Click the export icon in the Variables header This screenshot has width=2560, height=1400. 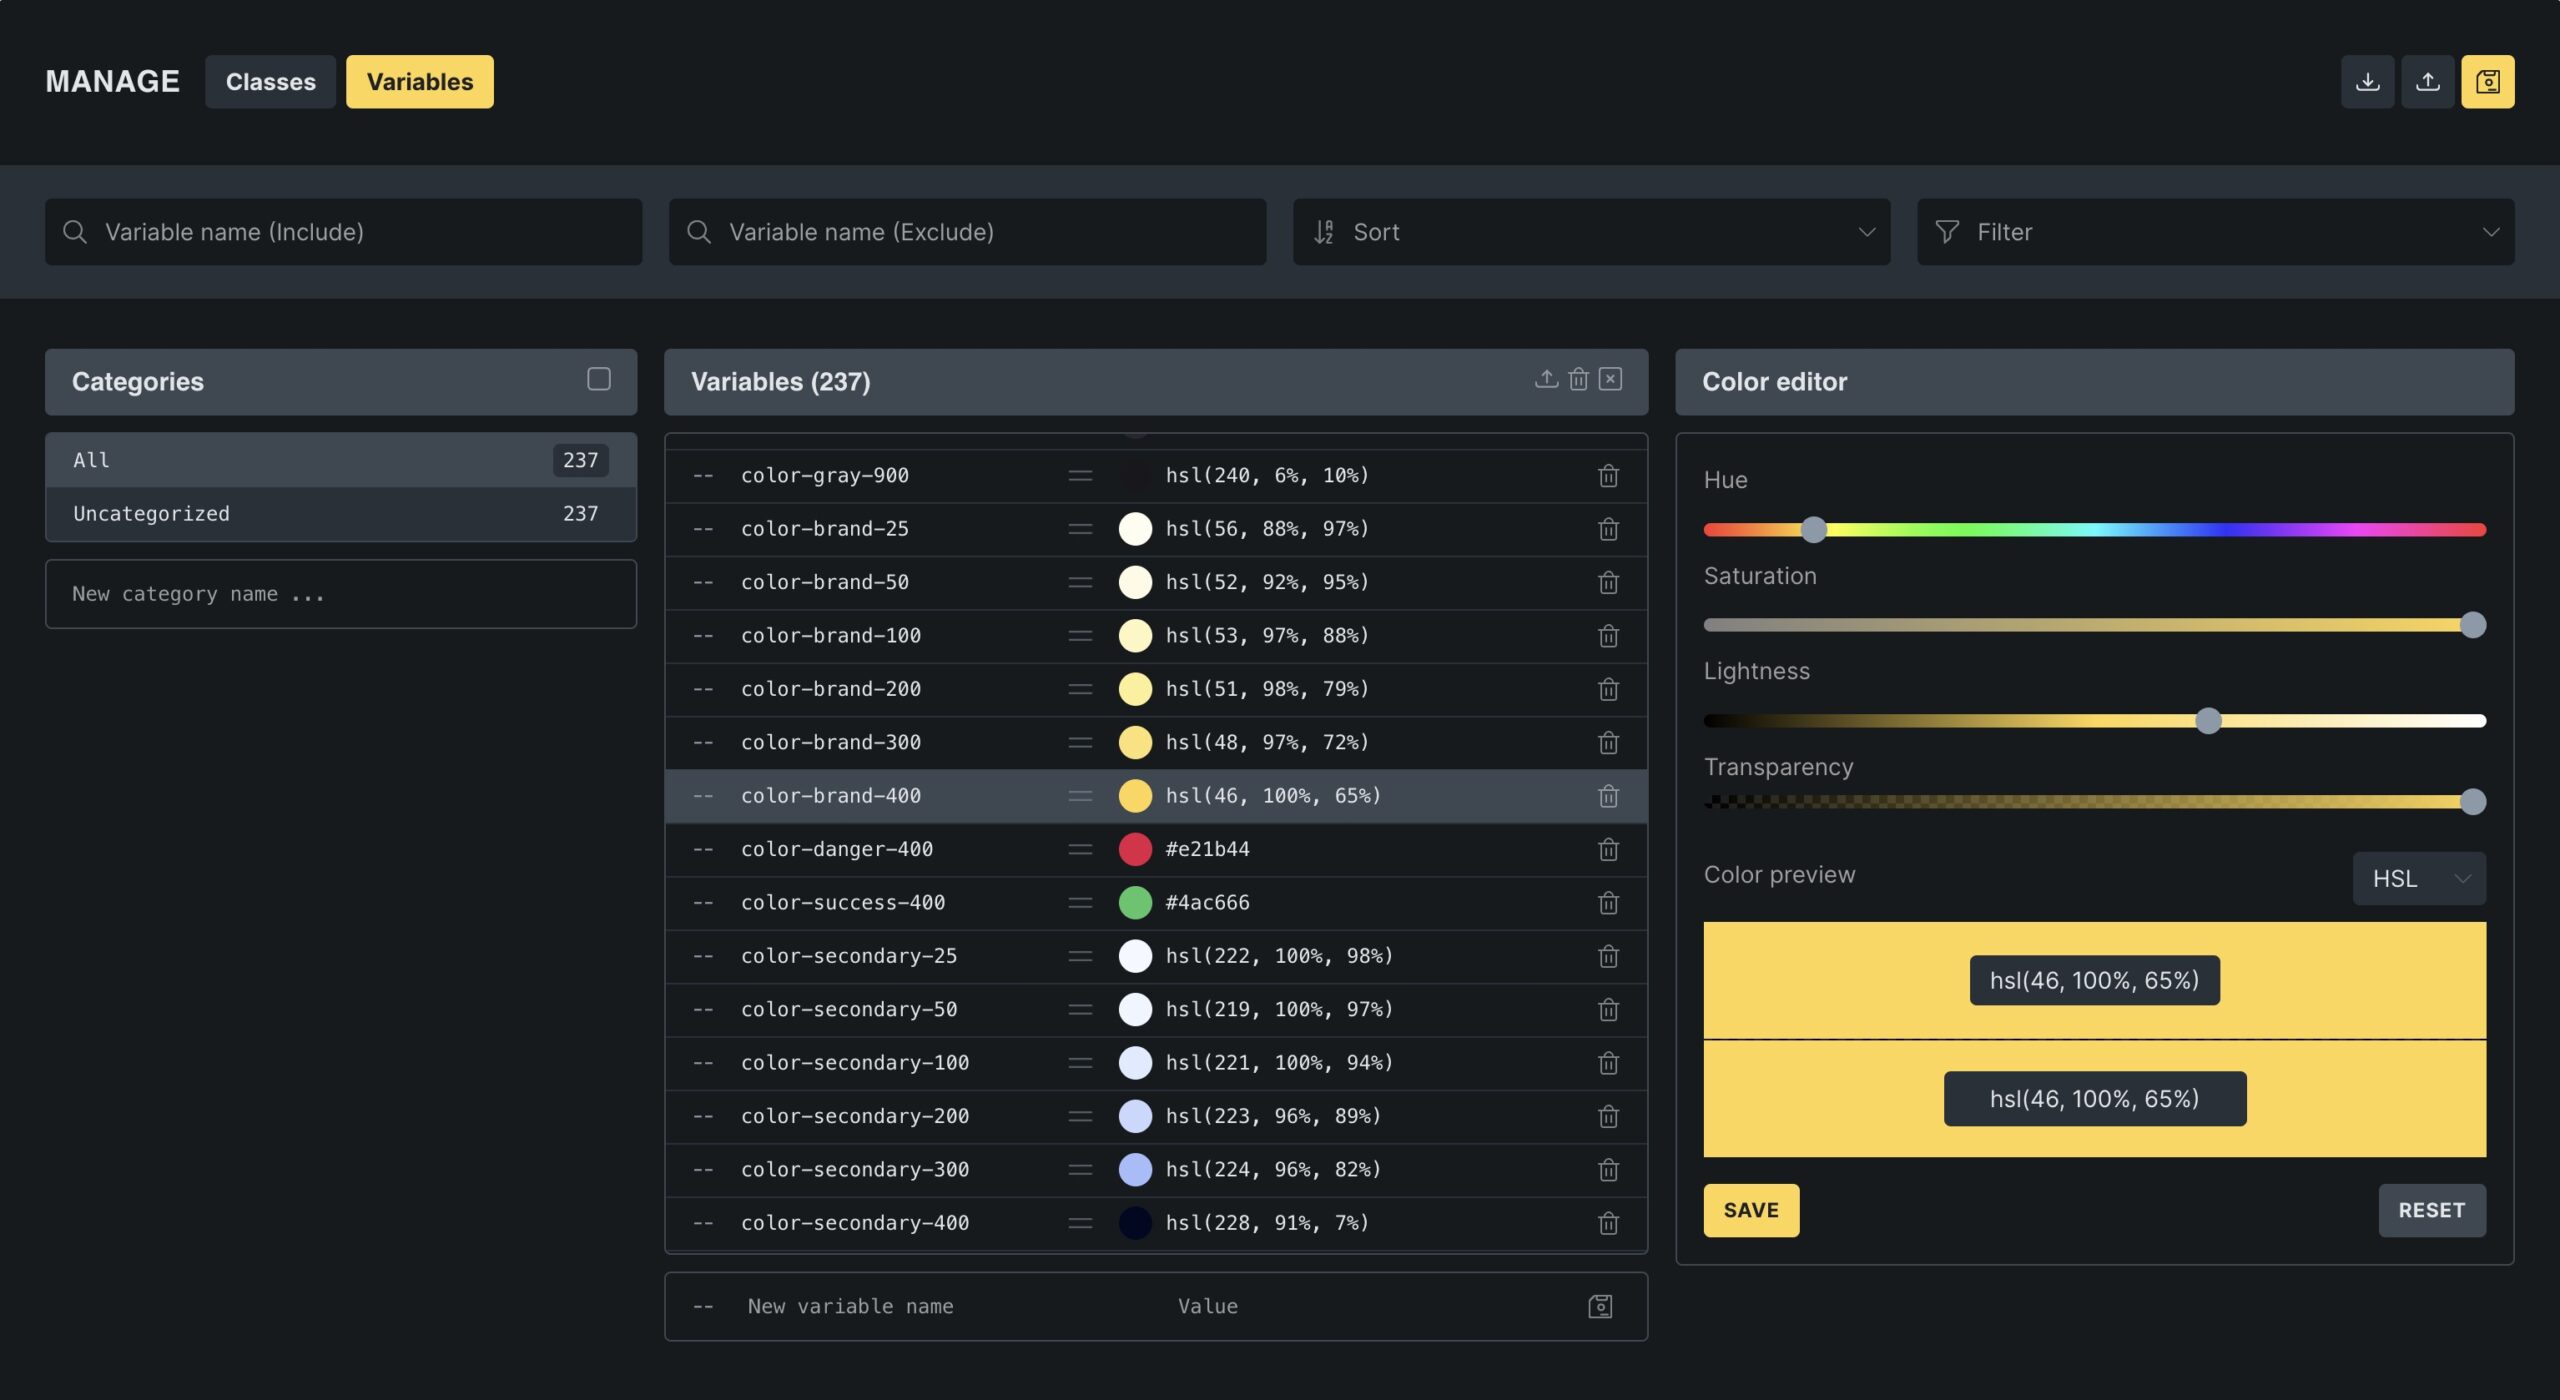[1546, 379]
